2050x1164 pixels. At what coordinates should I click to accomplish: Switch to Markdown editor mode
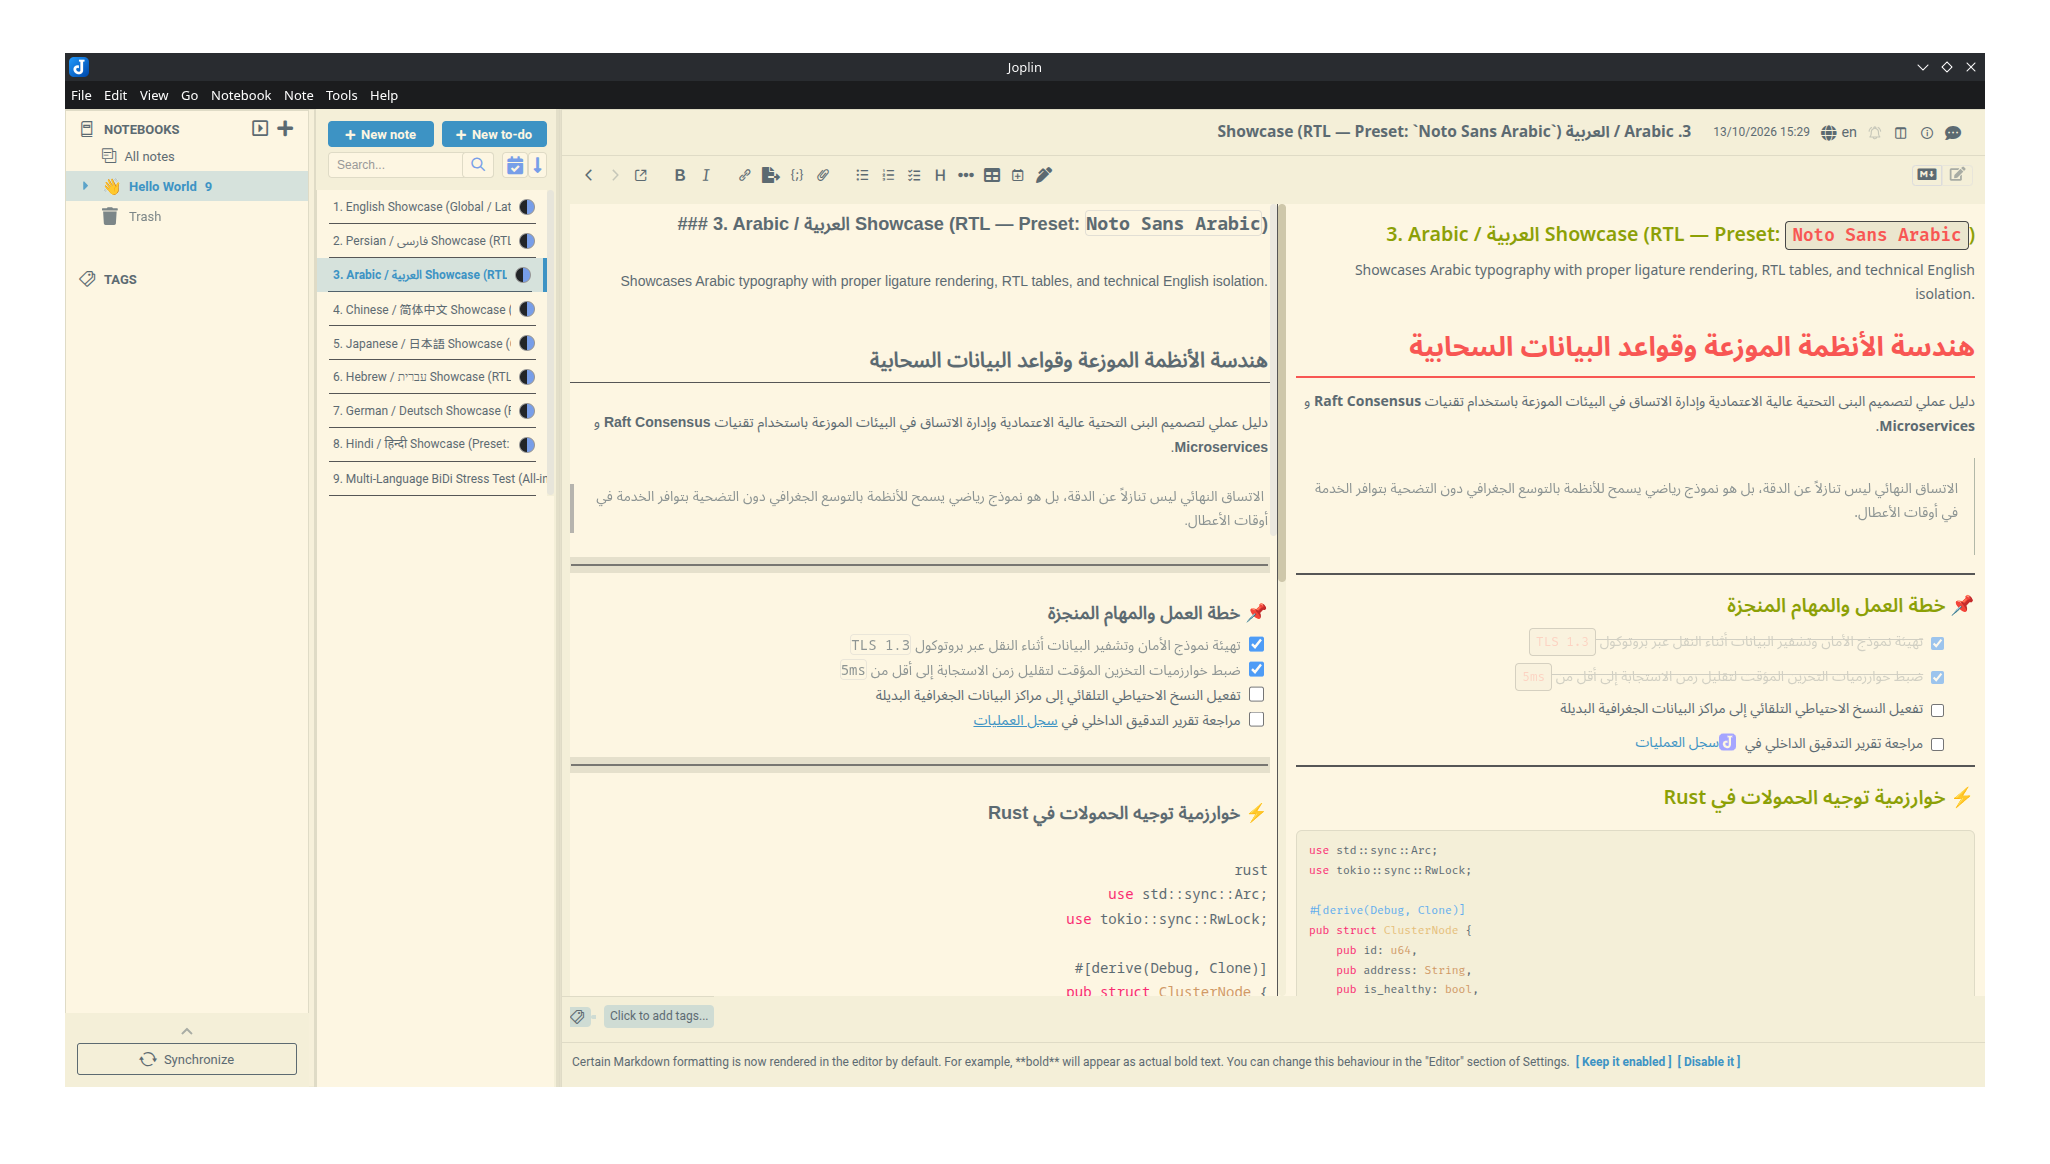point(1927,175)
